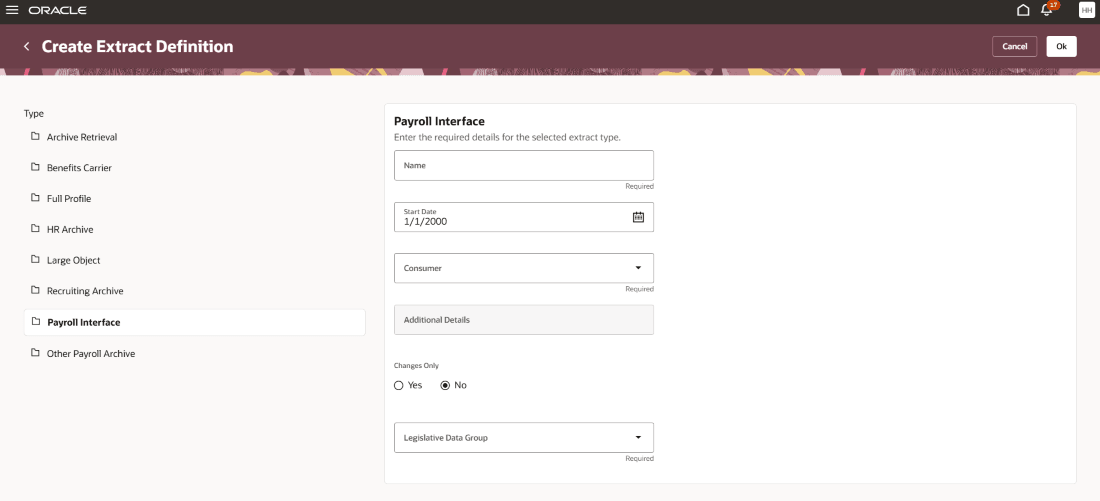The image size is (1100, 501).
Task: Focus the Name input field
Action: 524,166
